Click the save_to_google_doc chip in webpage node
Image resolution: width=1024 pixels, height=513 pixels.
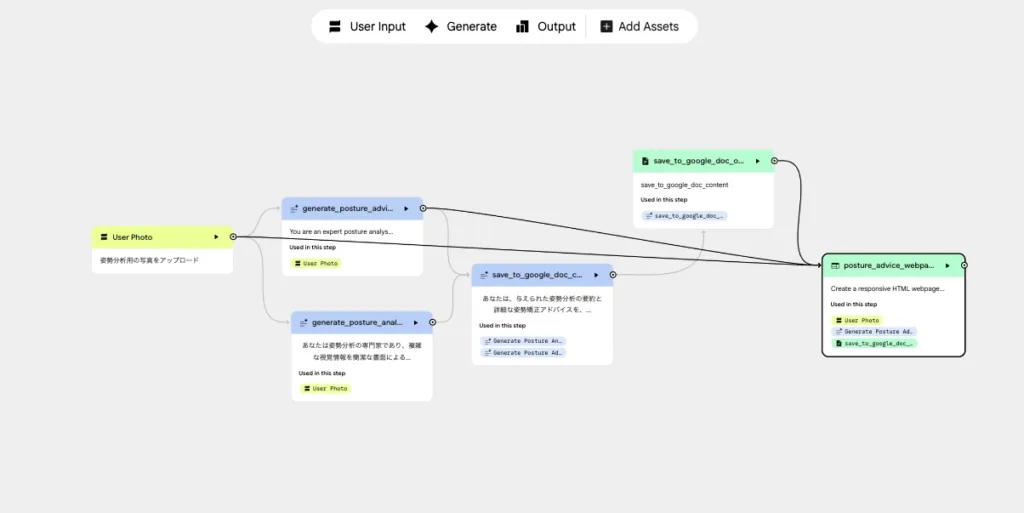[875, 343]
